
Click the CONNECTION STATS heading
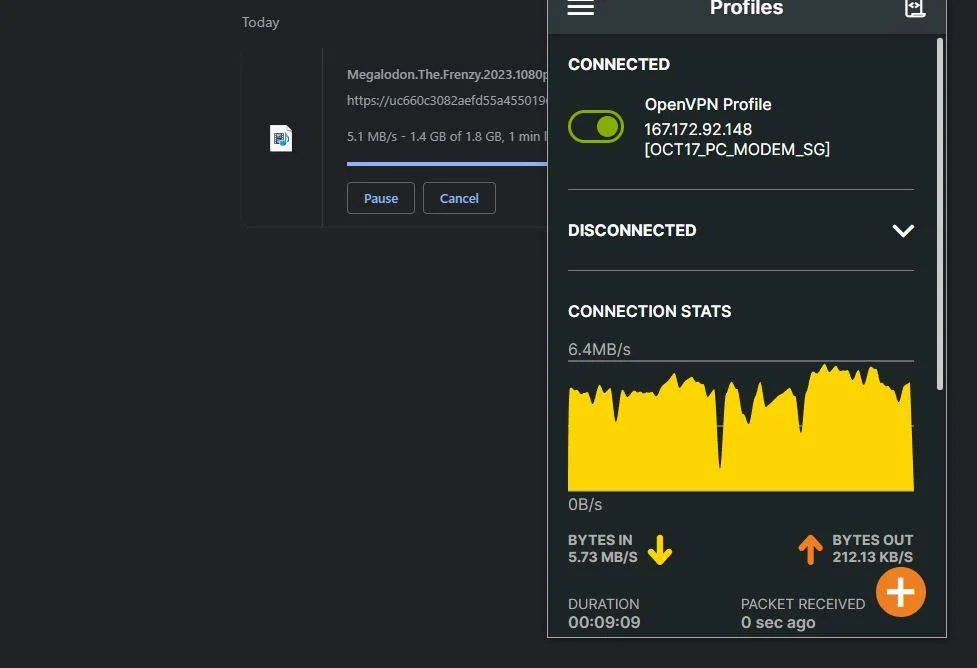[649, 311]
